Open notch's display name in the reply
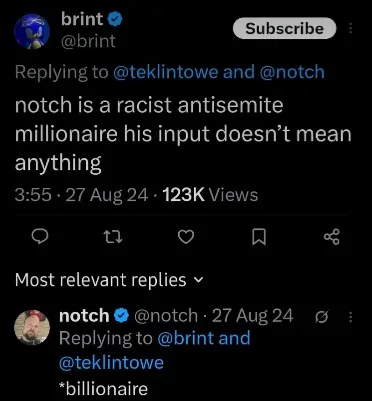Viewport: 372px width, 401px height. (x=84, y=316)
